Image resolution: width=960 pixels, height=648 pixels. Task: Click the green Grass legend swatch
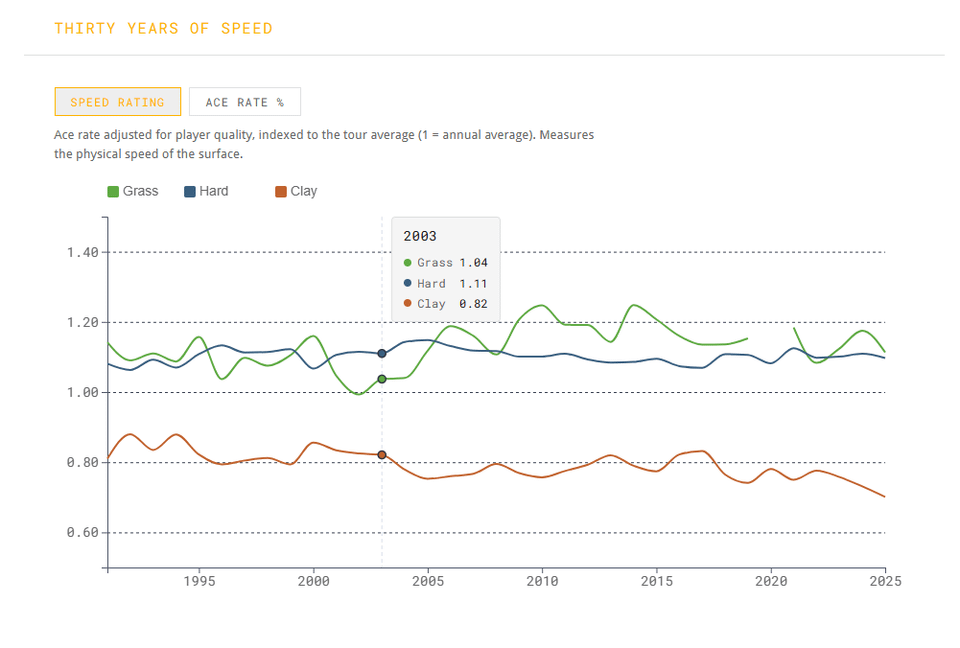pos(113,191)
